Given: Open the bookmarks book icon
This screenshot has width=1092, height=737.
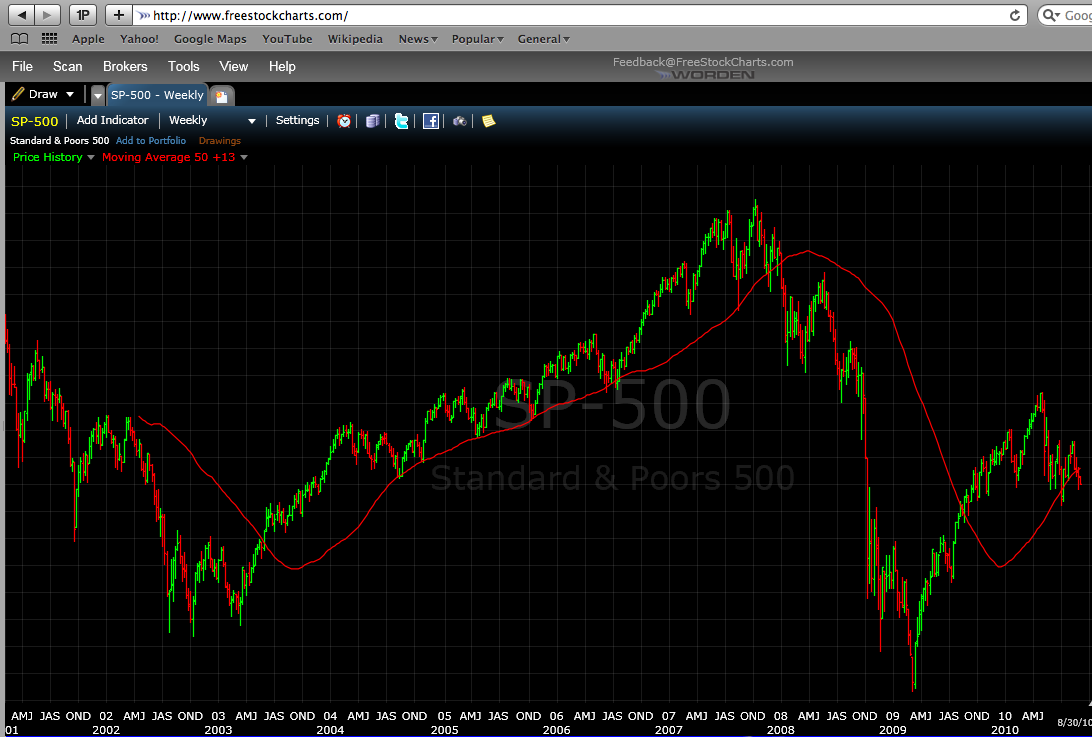Looking at the screenshot, I should 20,39.
